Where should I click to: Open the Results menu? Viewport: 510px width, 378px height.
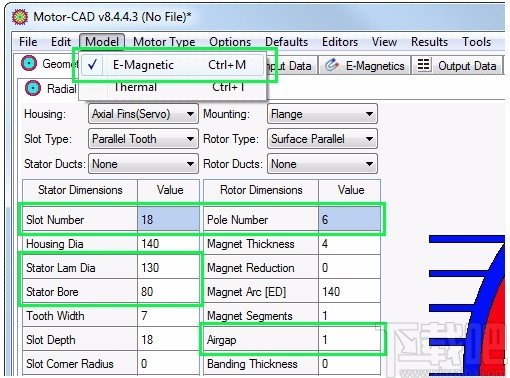(x=429, y=42)
